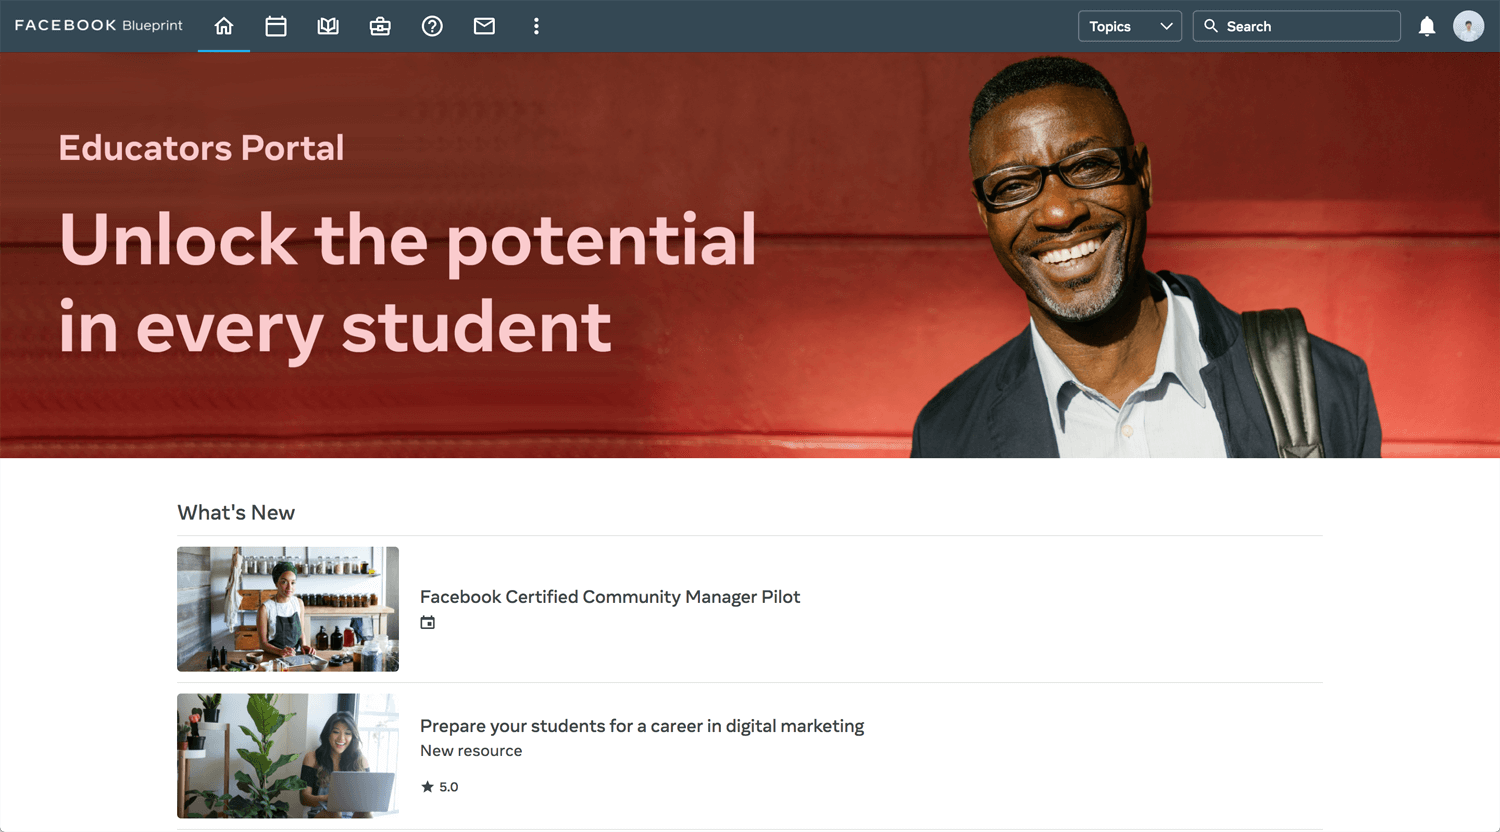
Task: Click the 'What's New' heading
Action: pyautogui.click(x=236, y=513)
